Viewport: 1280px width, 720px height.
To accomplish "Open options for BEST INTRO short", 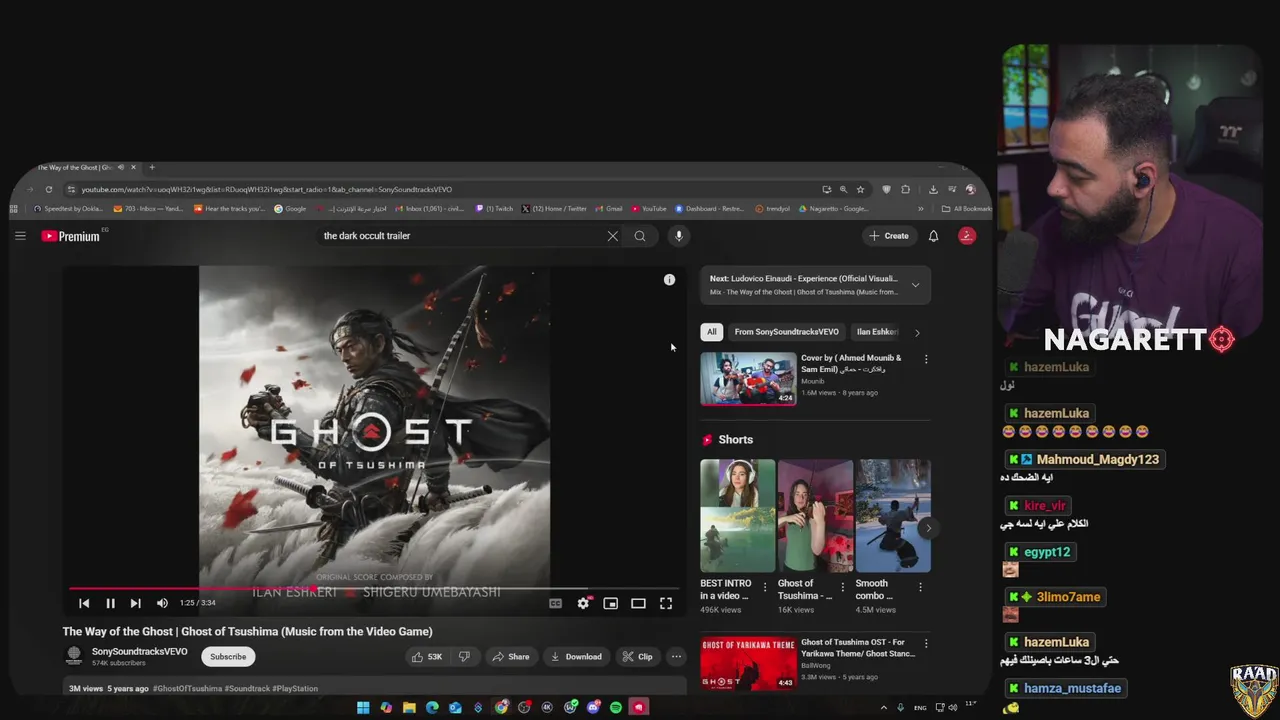I will (765, 587).
